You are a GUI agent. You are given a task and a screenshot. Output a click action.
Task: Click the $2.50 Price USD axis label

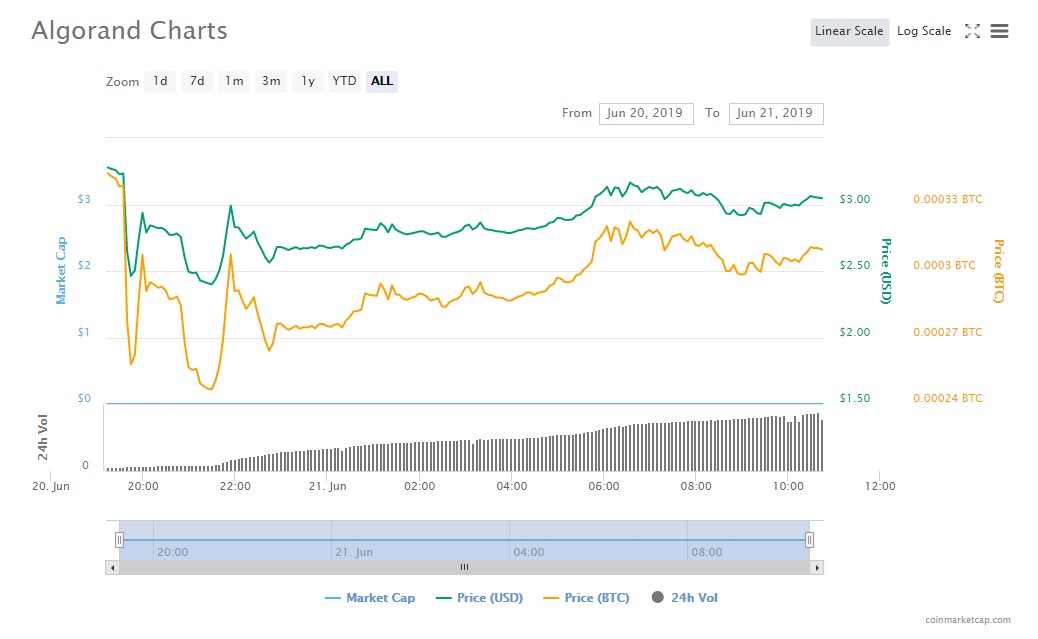pos(855,266)
